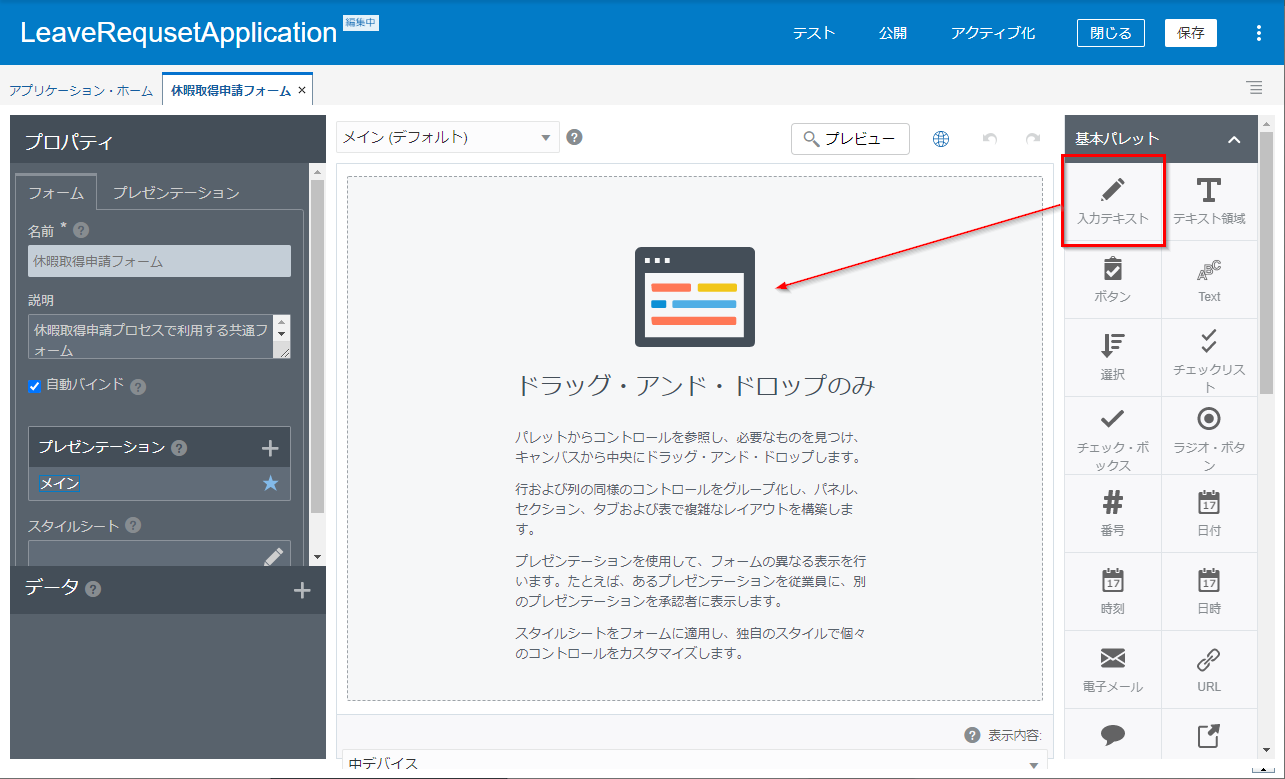Screen dimensions: 1285x779
Task: Choose the 電子メール control icon
Action: (1112, 669)
